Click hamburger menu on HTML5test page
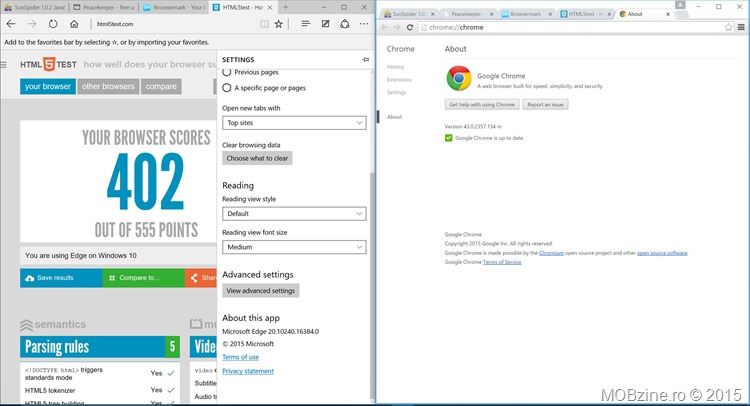Viewport: 750px width, 406px height. 3,65
